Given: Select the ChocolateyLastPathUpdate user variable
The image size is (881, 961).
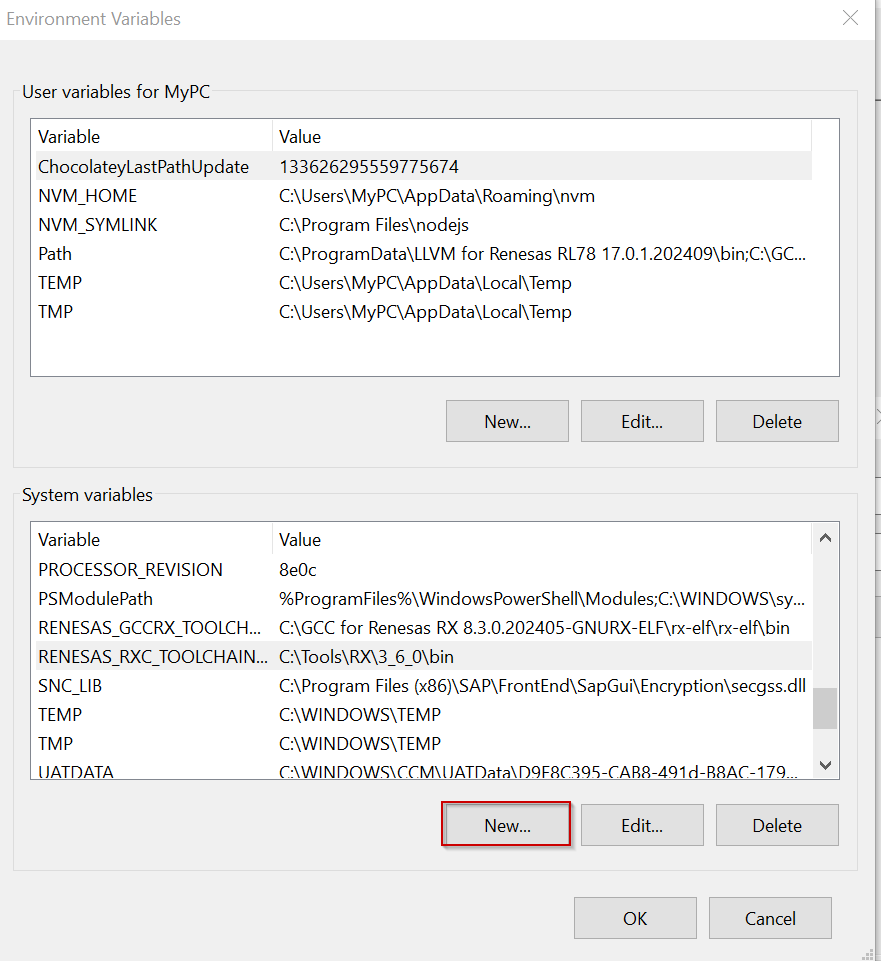Looking at the screenshot, I should pos(143,167).
